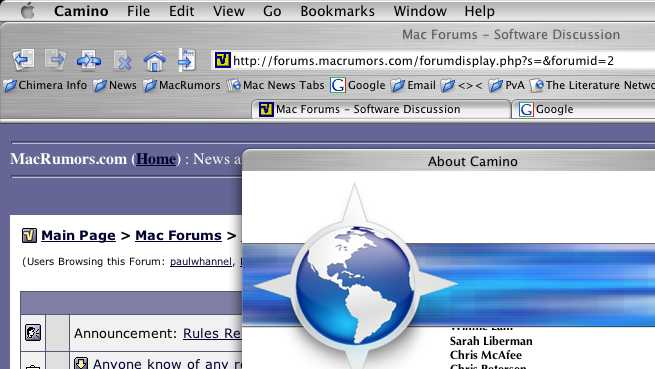The height and width of the screenshot is (369, 655).
Task: Select the name Chris McAfee in credits
Action: (x=486, y=355)
